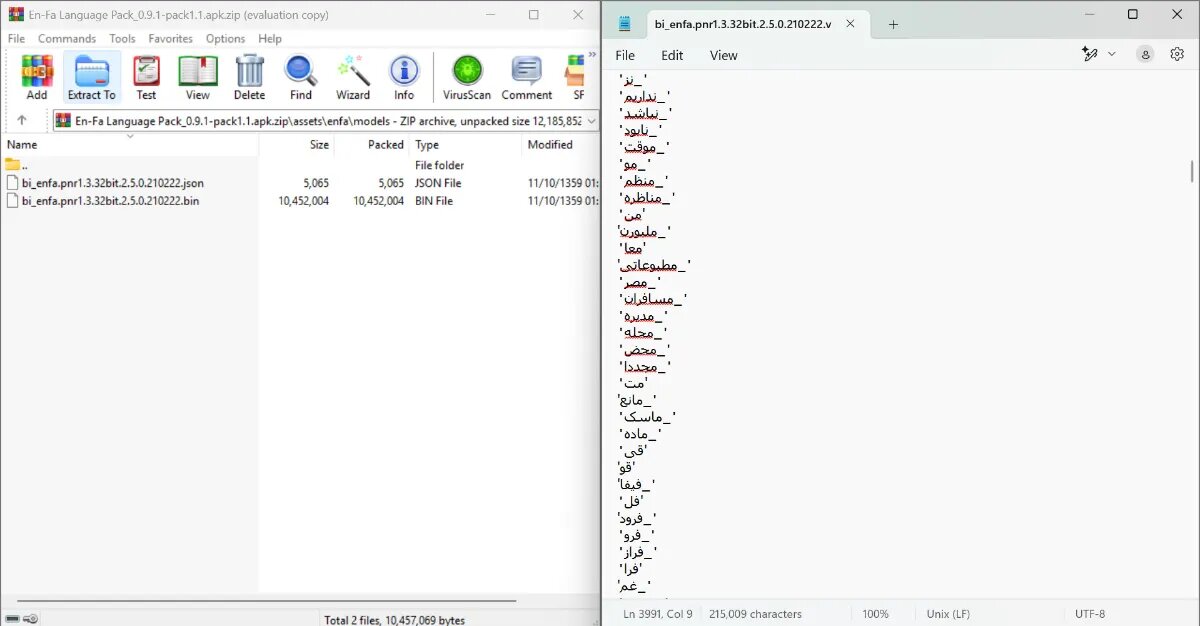Click the Delete icon on WinRAR toolbar
Screen dimensions: 1200x626
click(x=249, y=75)
